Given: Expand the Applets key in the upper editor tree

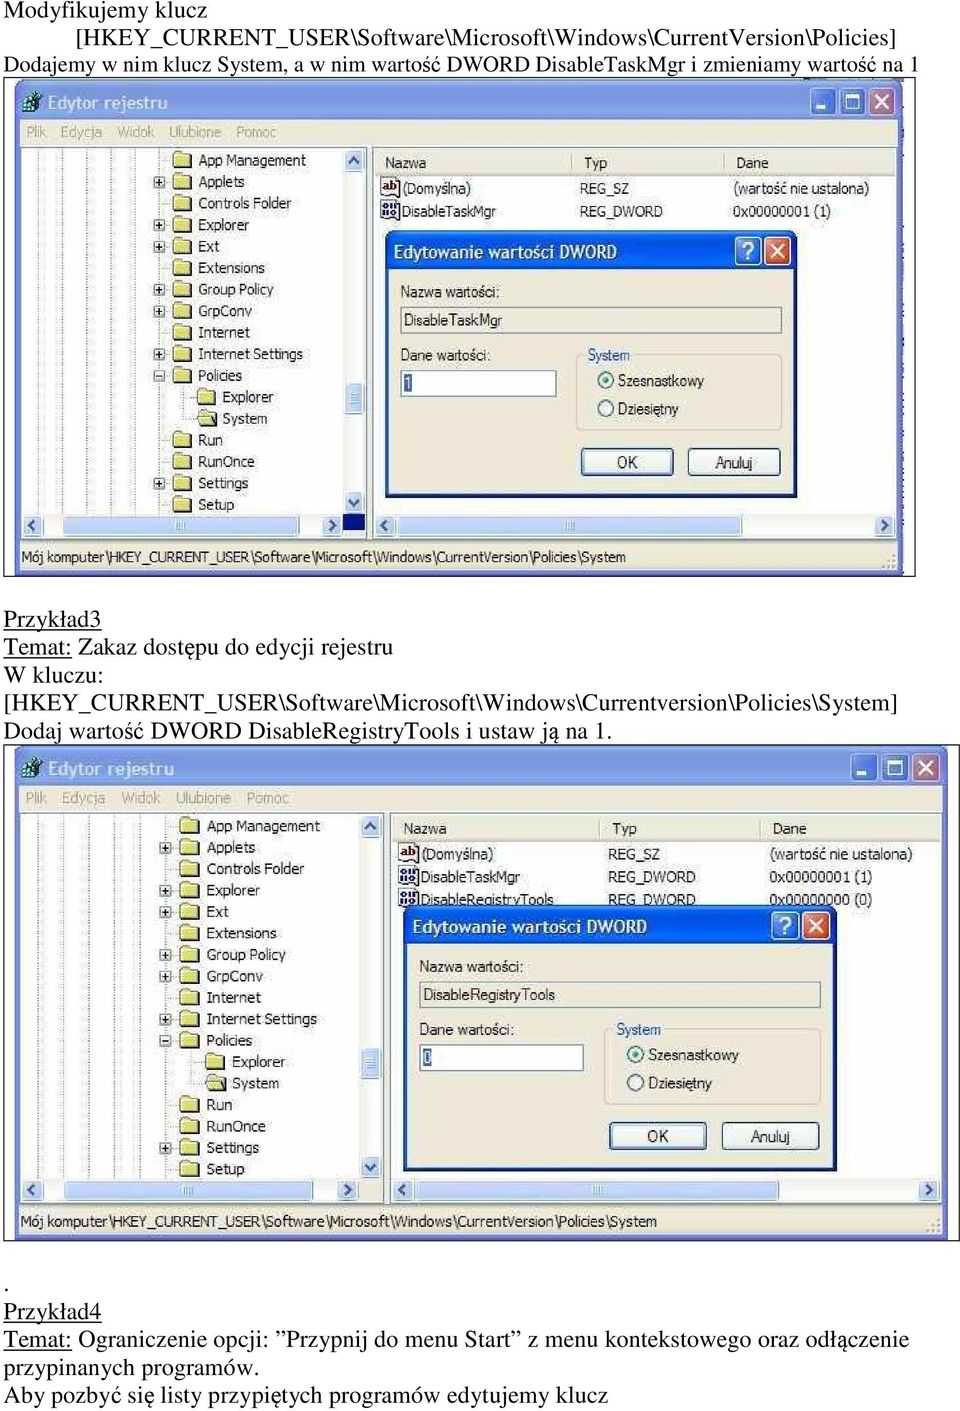Looking at the screenshot, I should [159, 182].
